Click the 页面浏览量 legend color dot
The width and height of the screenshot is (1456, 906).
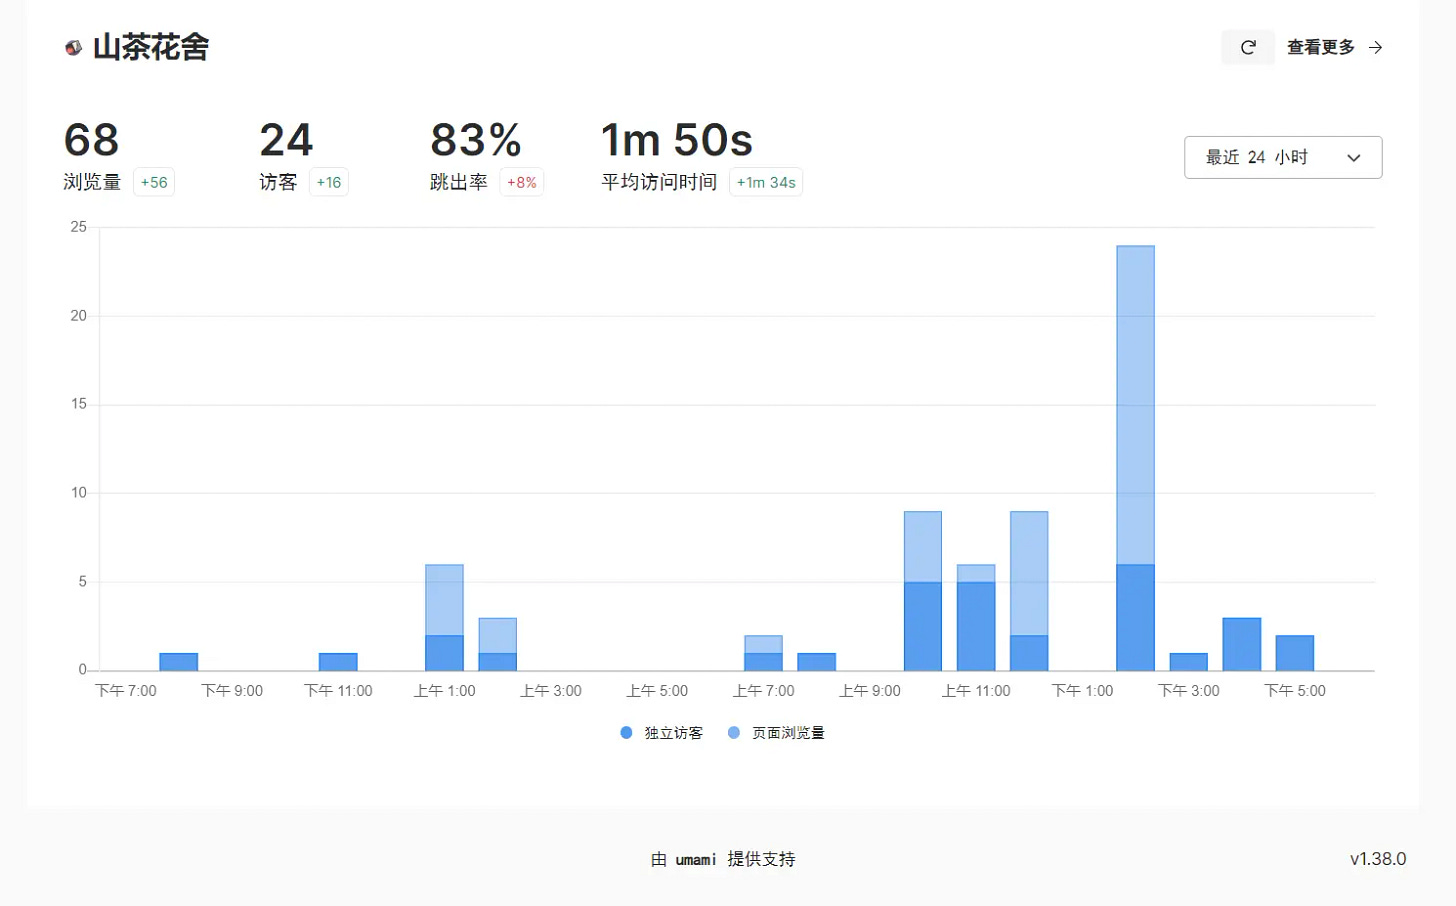(x=734, y=733)
